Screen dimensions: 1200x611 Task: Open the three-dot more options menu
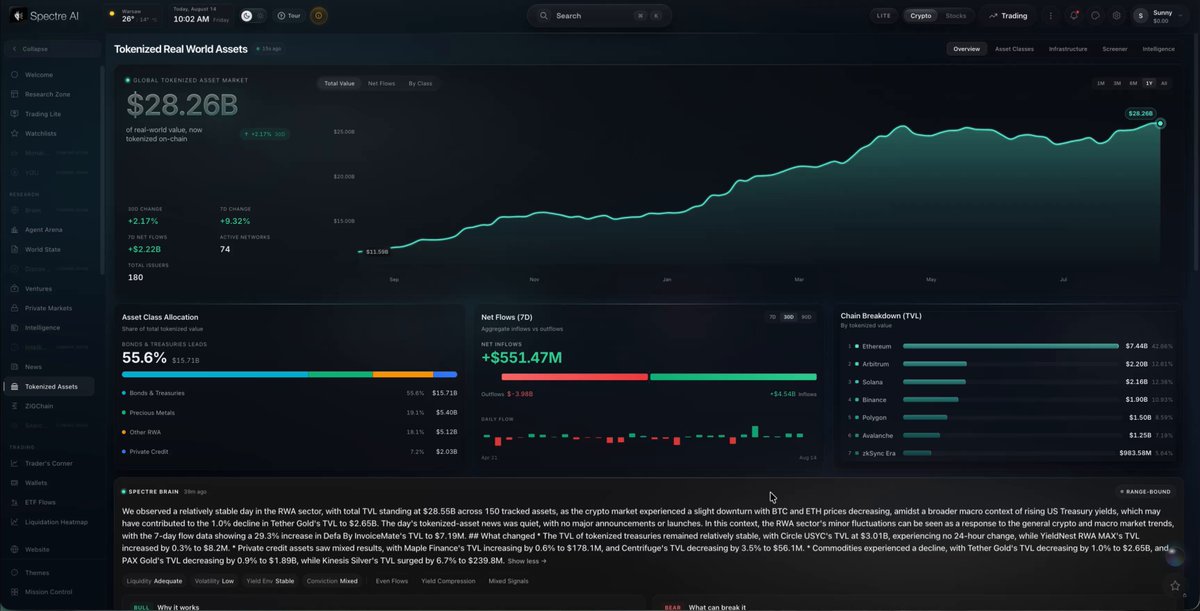tap(1050, 16)
